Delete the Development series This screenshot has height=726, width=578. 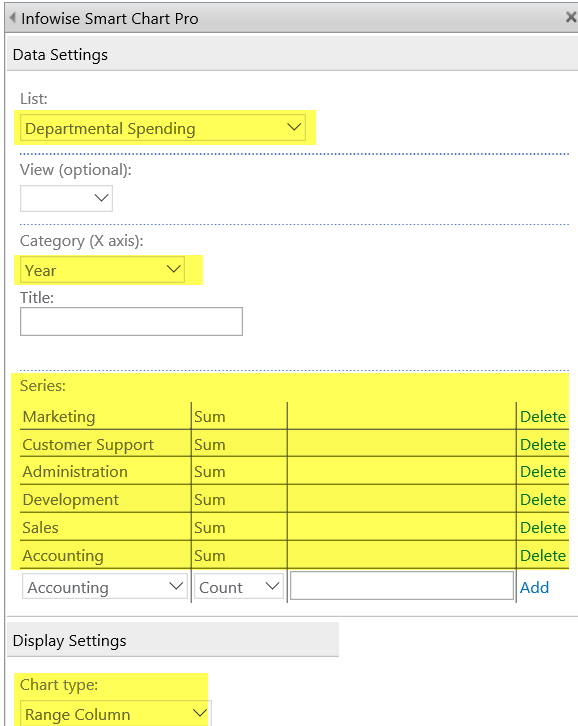pyautogui.click(x=543, y=500)
